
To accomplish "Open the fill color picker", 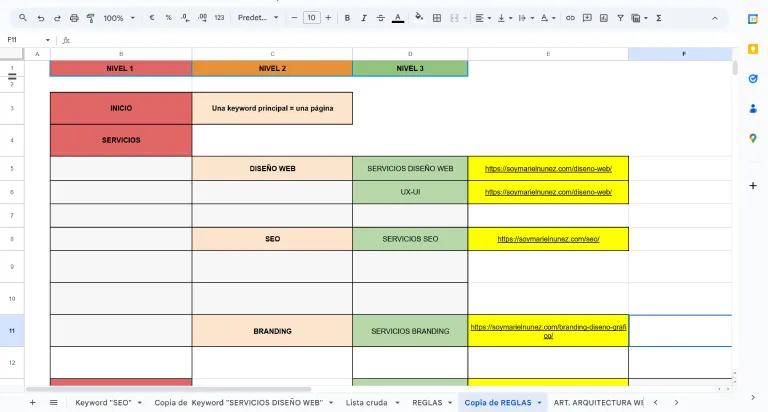I will point(419,18).
